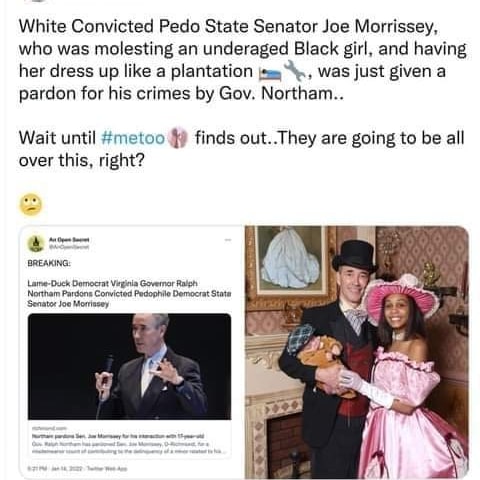Screen dimensions: 480x480
Task: Click the 'Wait until' sentence in tweet
Action: point(241,149)
